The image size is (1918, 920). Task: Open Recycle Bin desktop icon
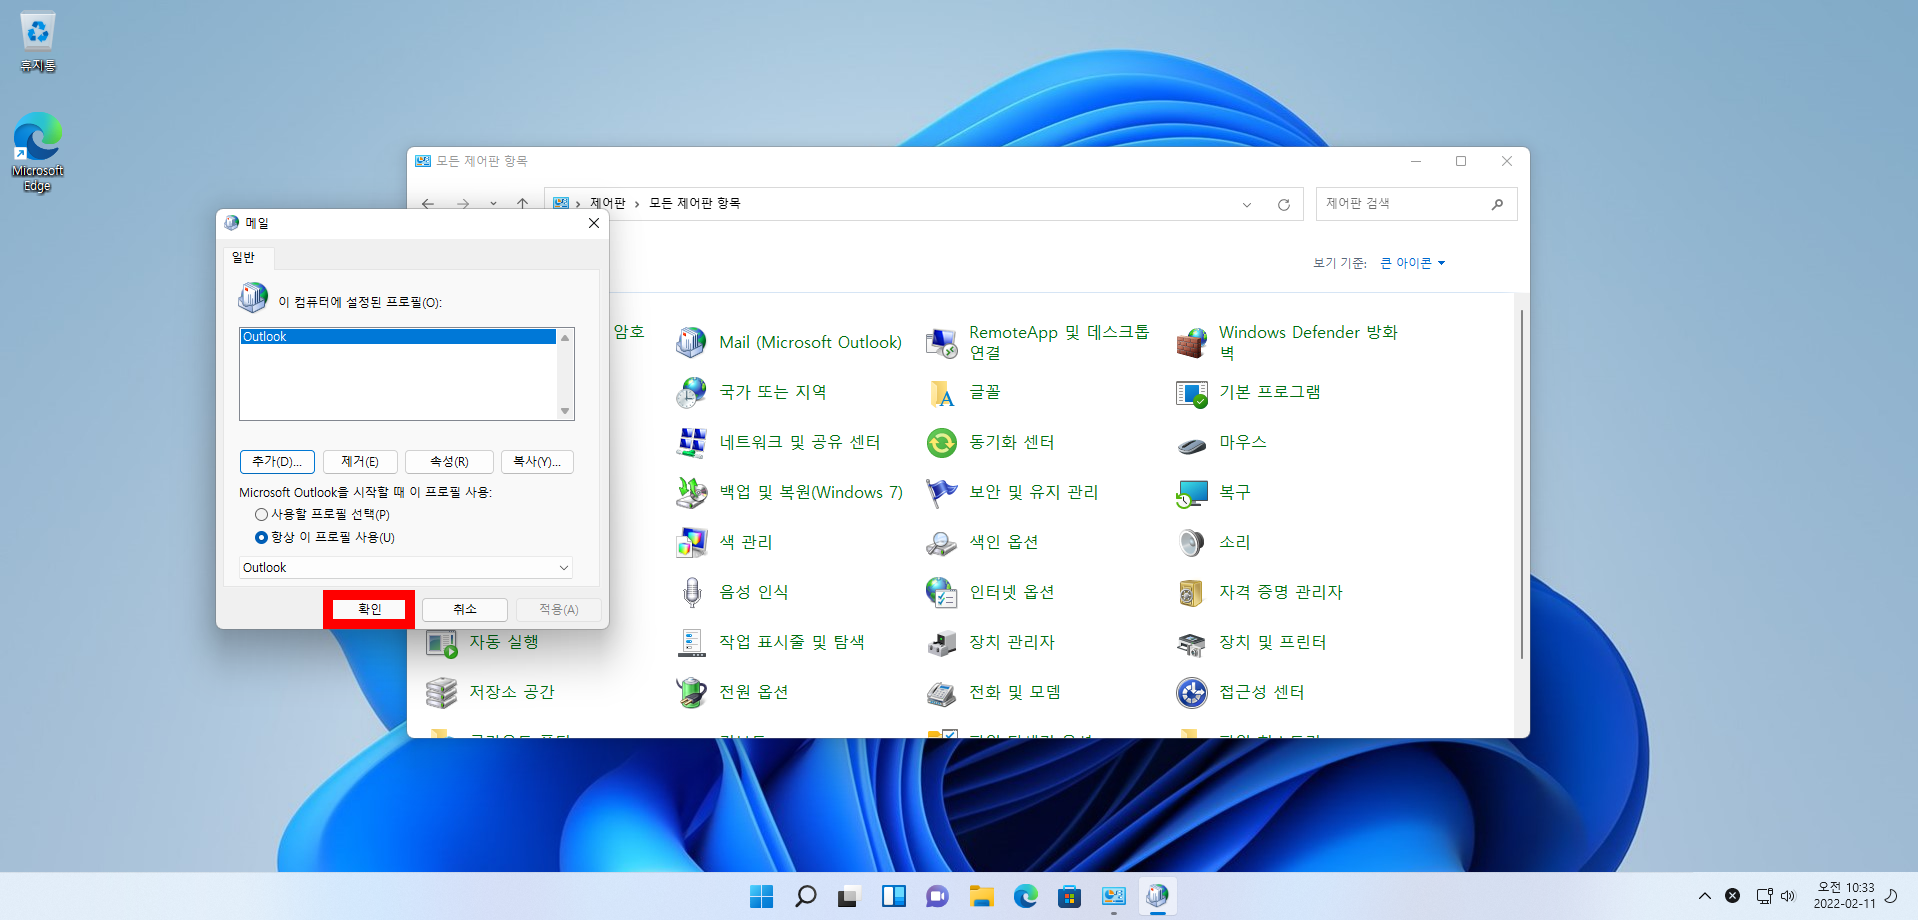(38, 42)
